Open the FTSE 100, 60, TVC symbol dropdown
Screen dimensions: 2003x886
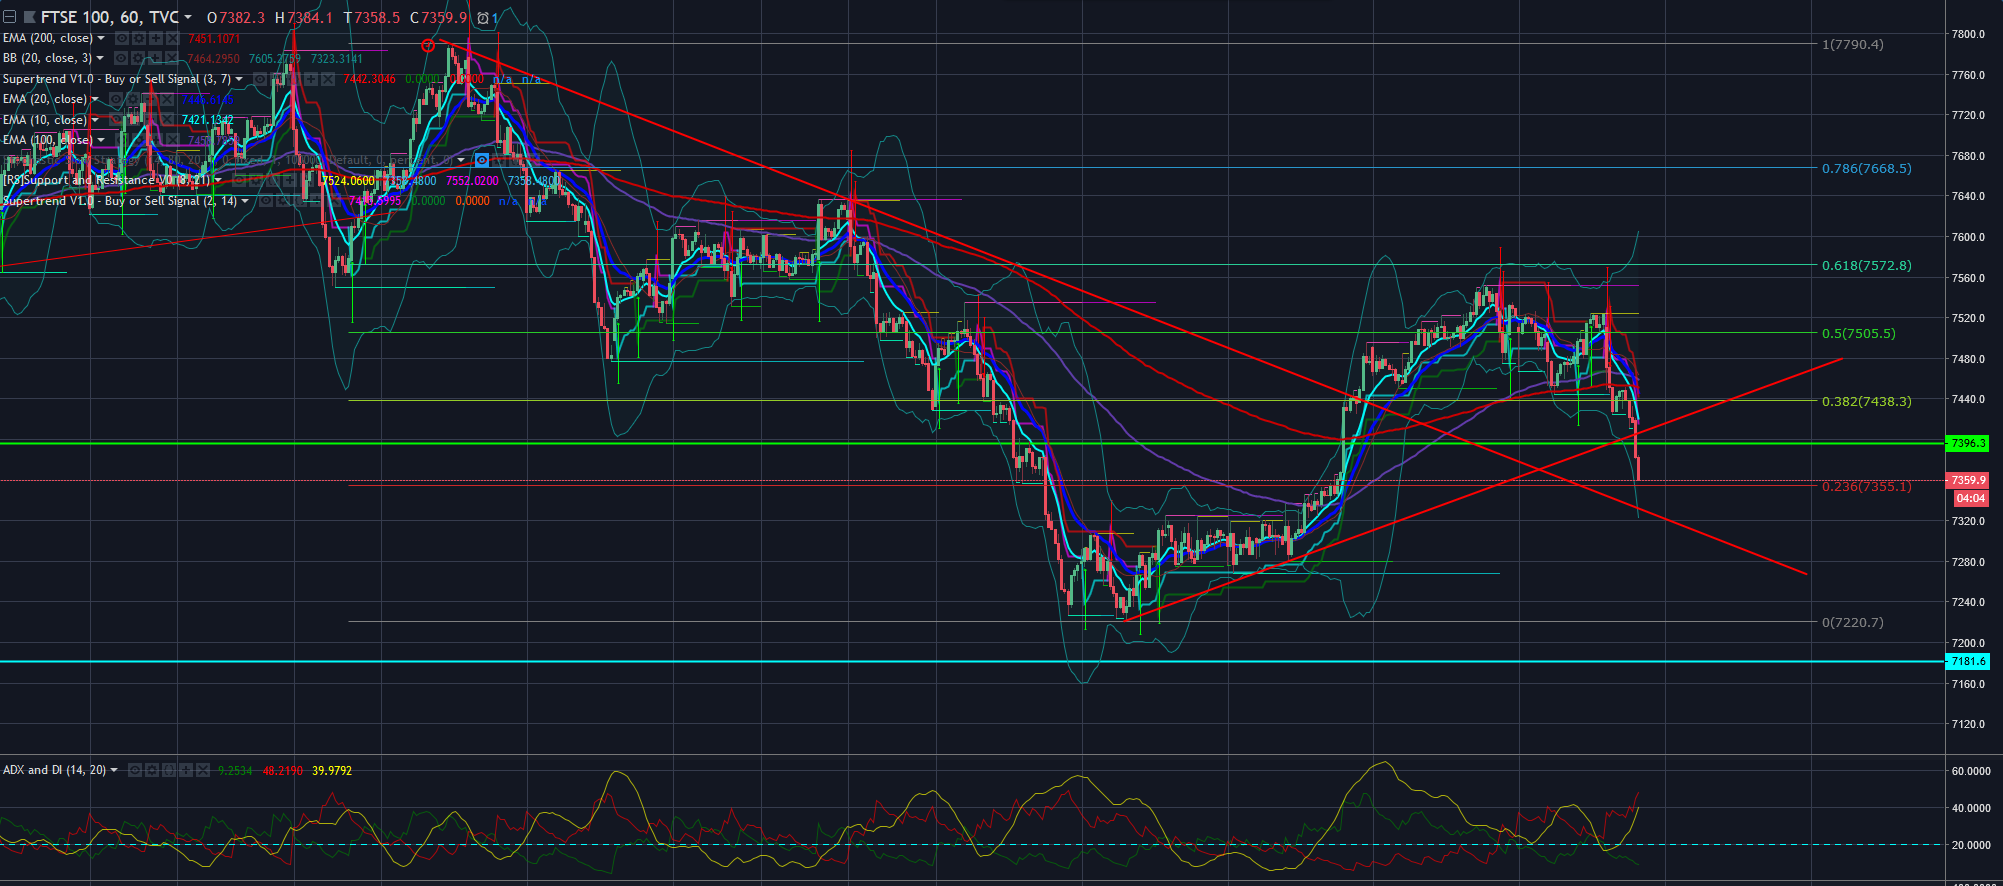187,17
